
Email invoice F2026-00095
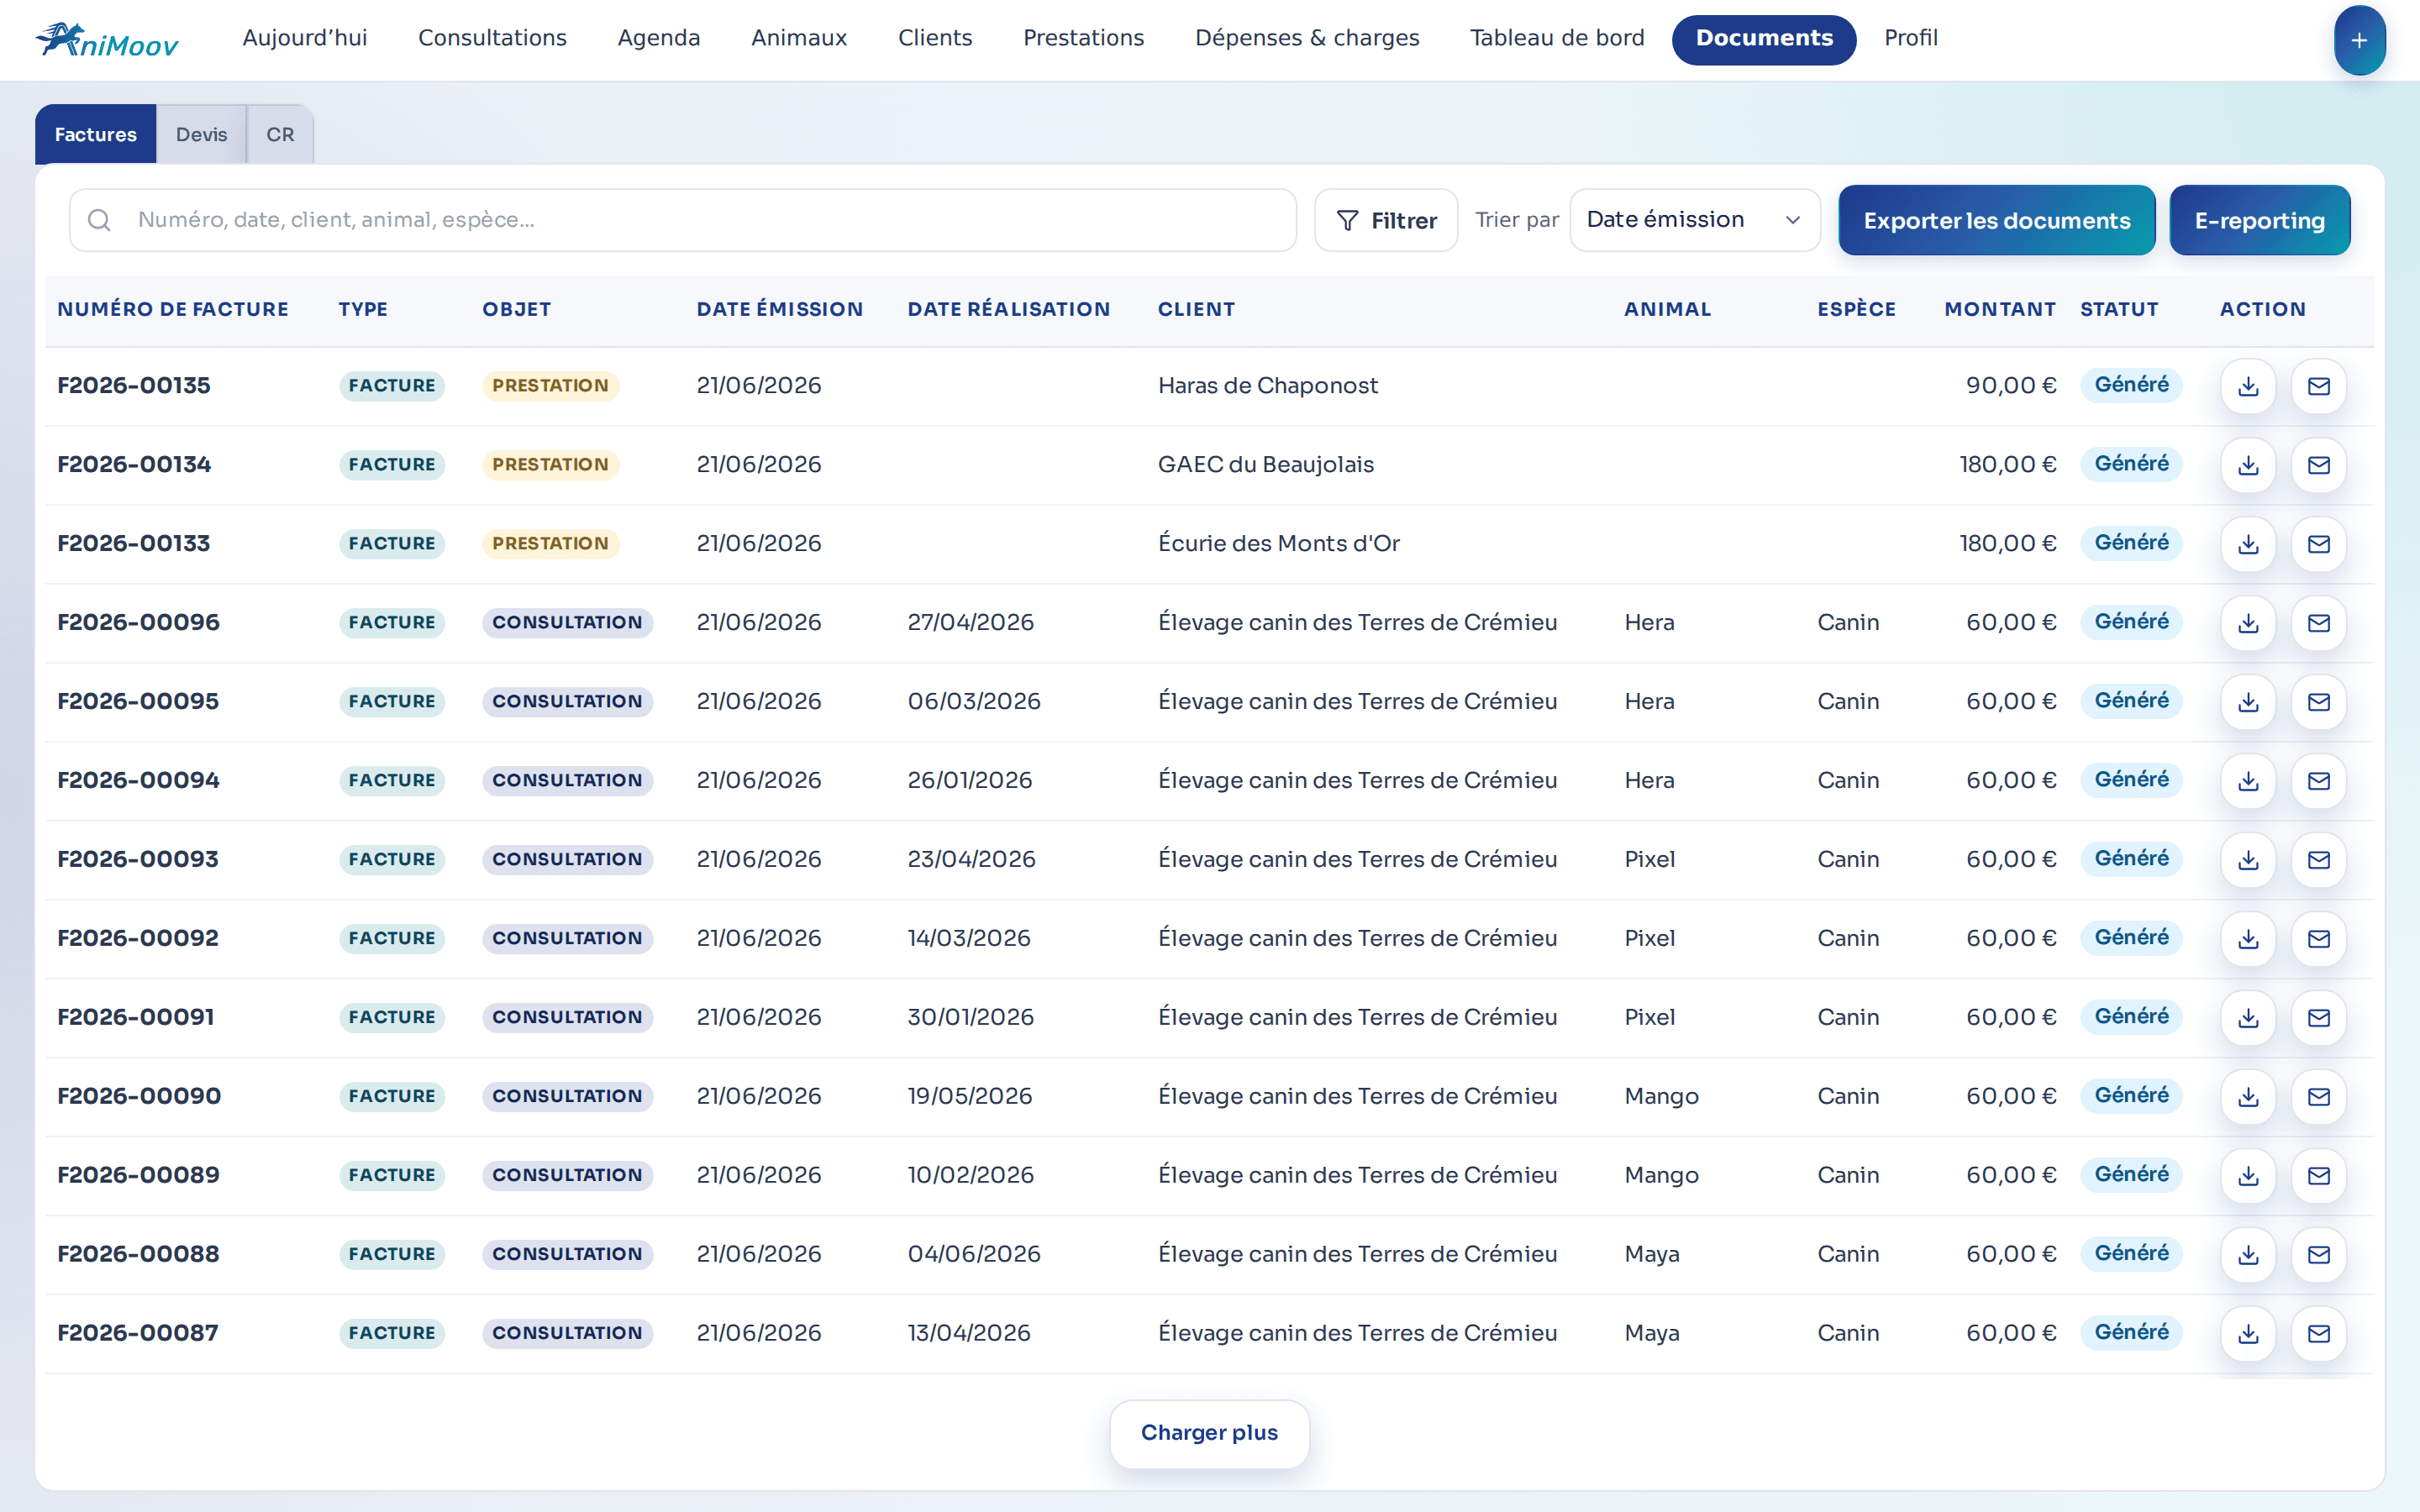(2318, 702)
